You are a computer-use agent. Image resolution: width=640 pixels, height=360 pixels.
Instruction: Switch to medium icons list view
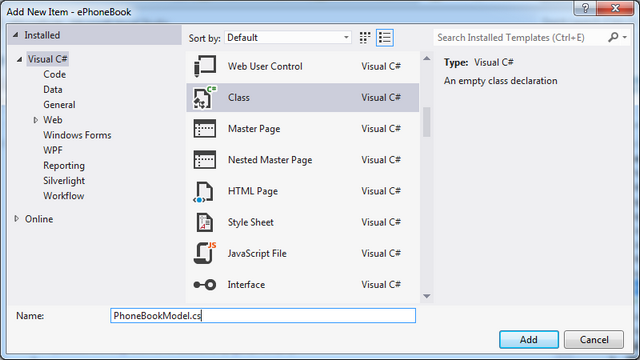coord(384,38)
